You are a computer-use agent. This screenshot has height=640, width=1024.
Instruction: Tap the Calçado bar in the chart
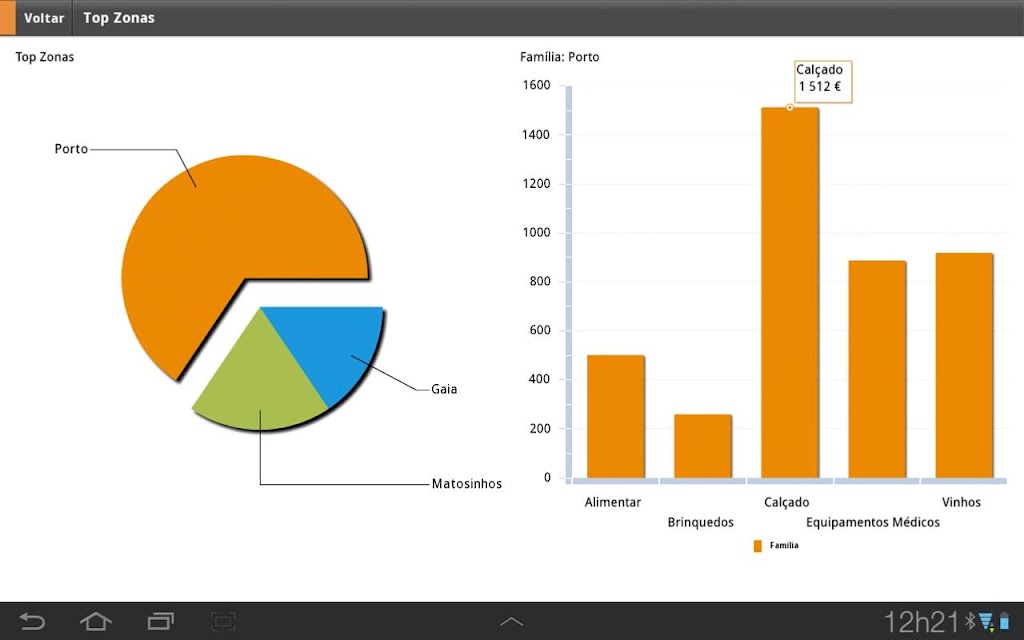tap(790, 293)
